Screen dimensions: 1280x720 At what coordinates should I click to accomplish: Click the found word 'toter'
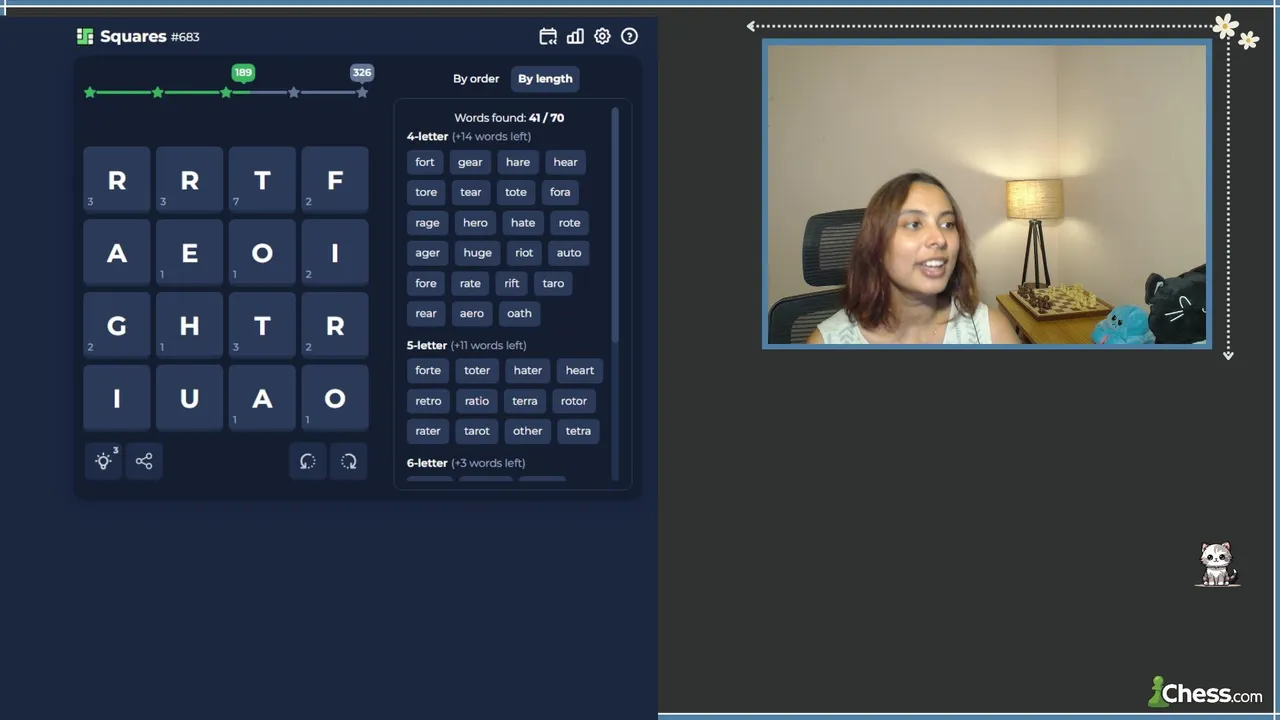(477, 370)
